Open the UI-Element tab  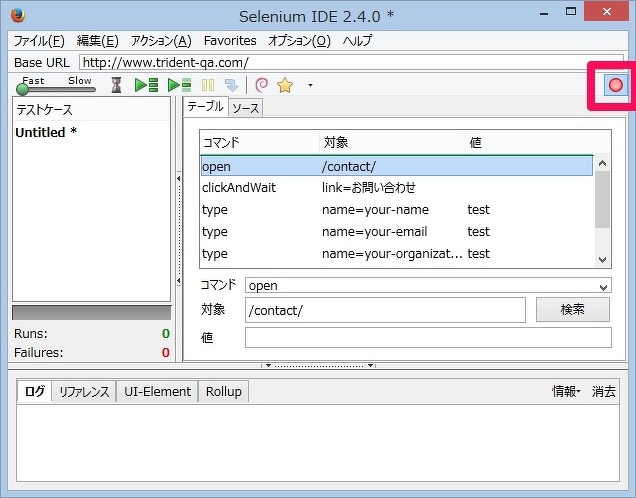coord(157,392)
